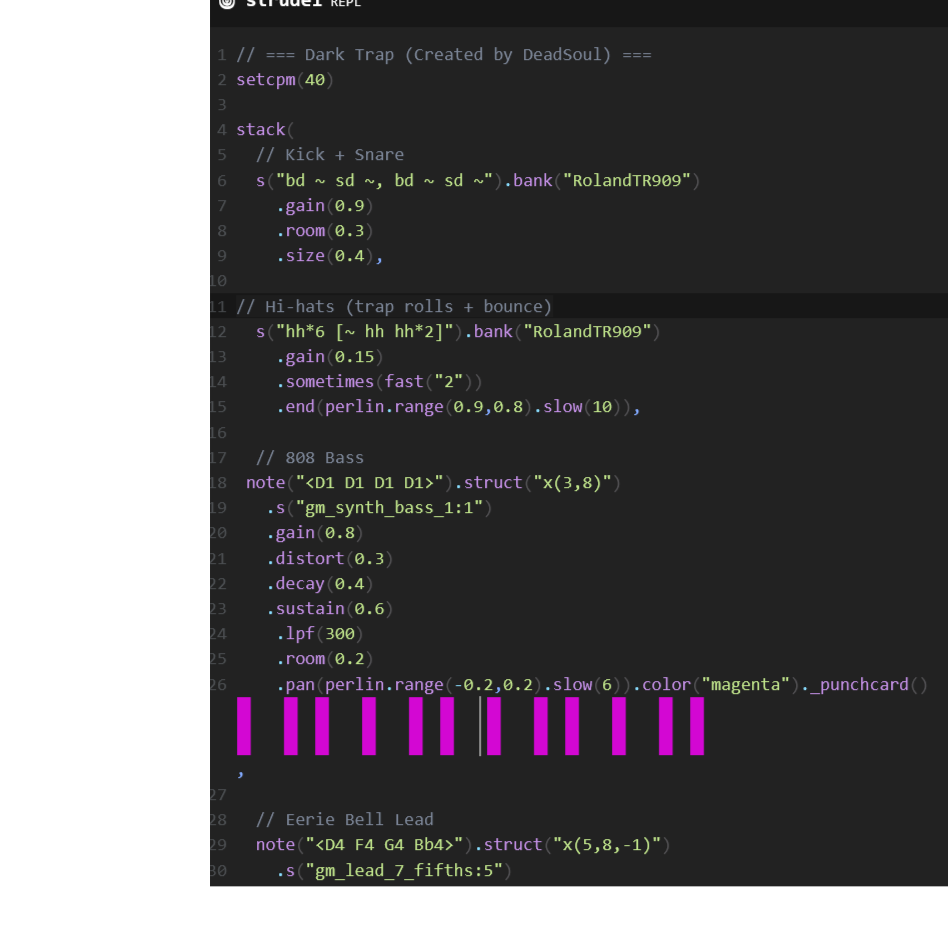The height and width of the screenshot is (948, 948).
Task: Click the stack( line of code
Action: tap(265, 129)
